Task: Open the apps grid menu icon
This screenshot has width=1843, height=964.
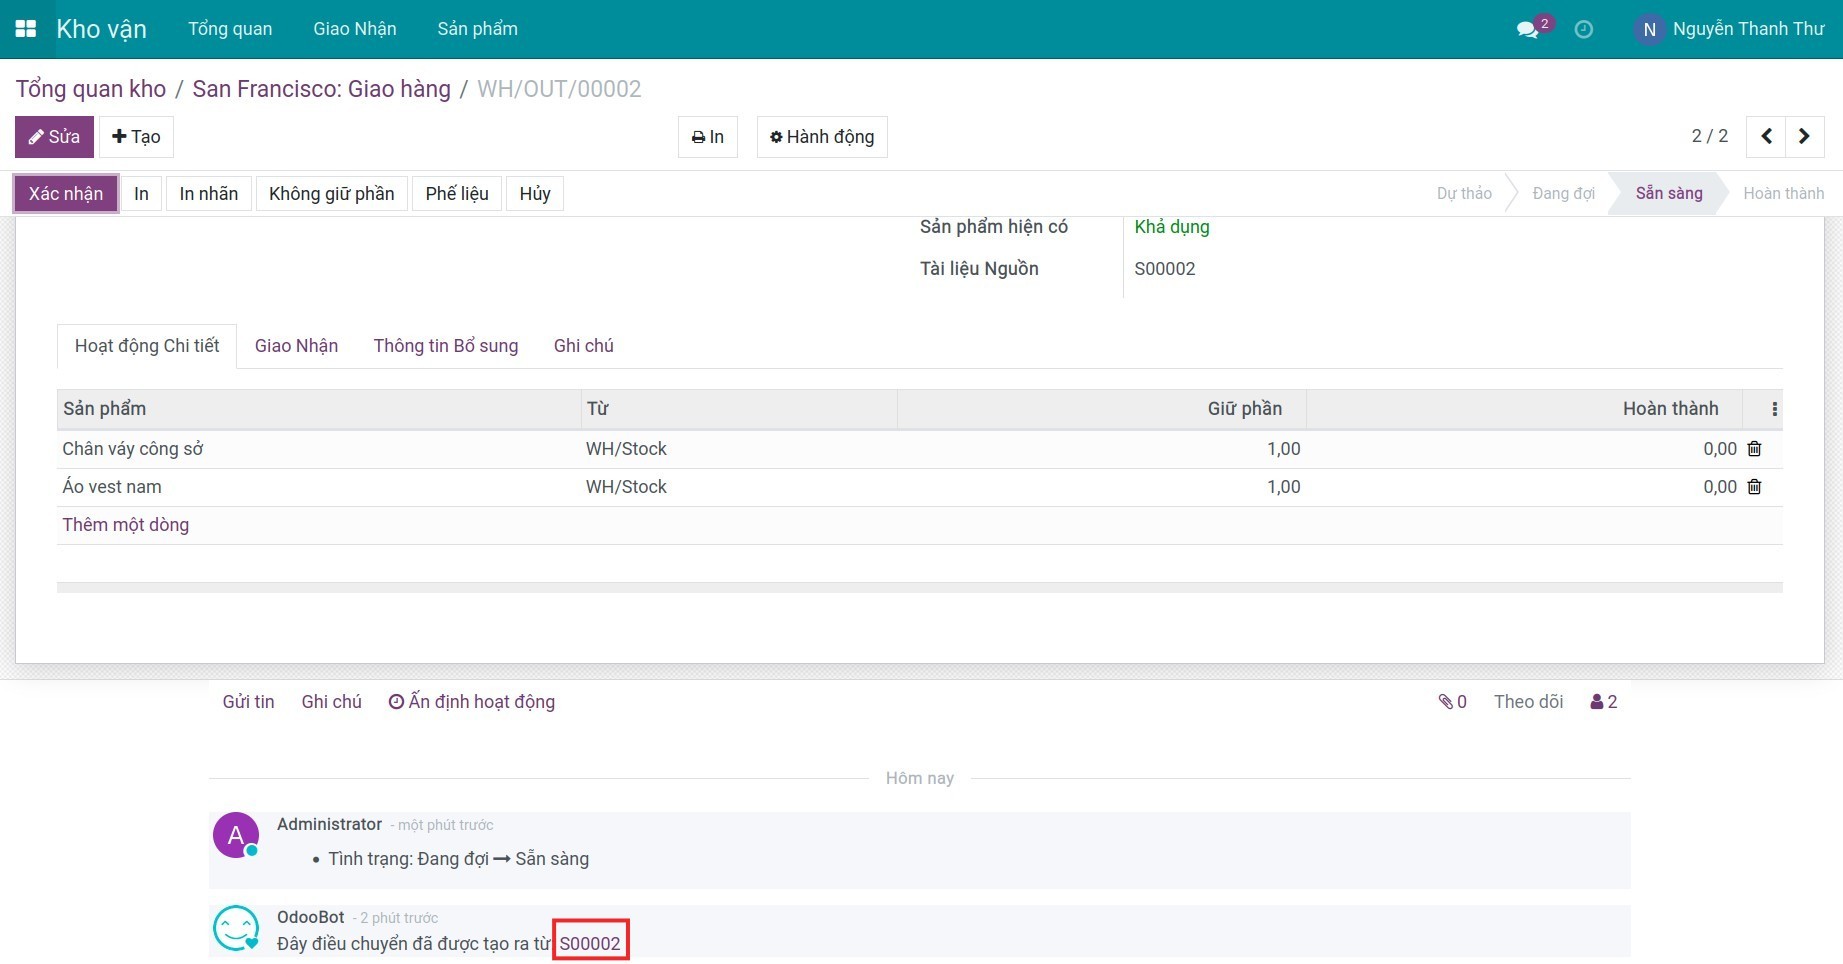Action: coord(26,29)
